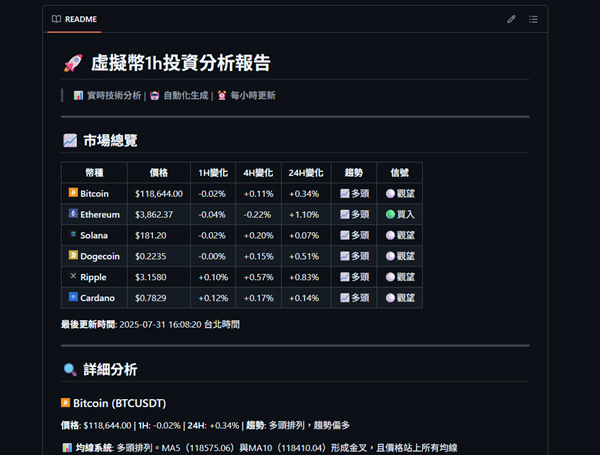This screenshot has height=455, width=600.
Task: Click the Bitcoin (BTCUSDT) subsection heading
Action: (x=119, y=403)
